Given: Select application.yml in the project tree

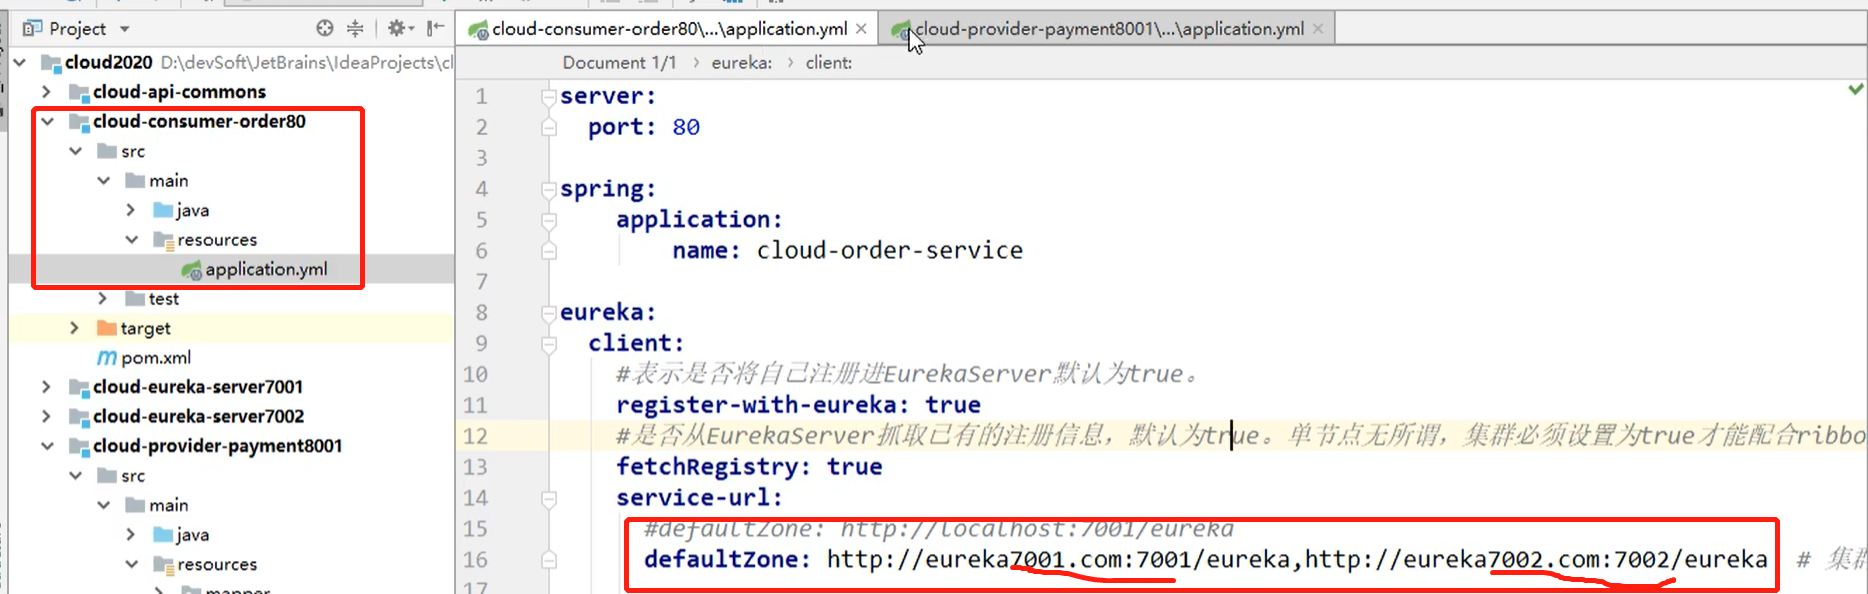Looking at the screenshot, I should (x=266, y=269).
